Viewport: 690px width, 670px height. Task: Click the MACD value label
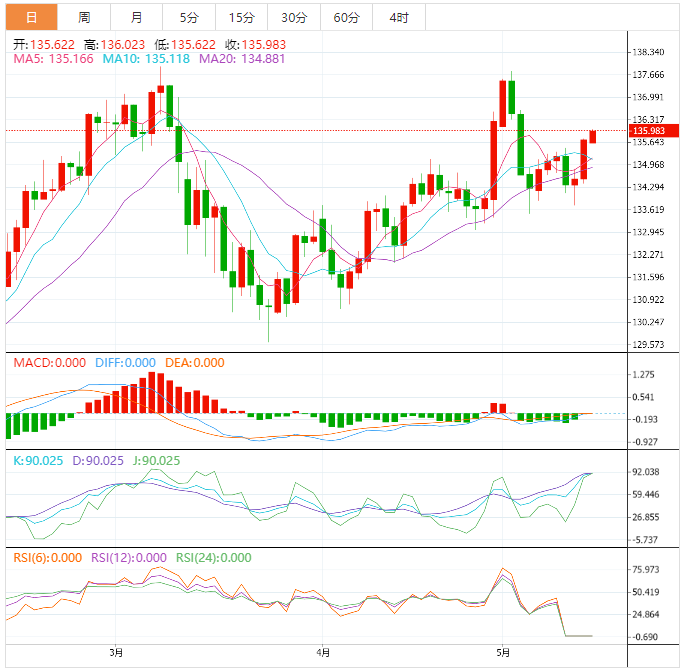tap(49, 363)
